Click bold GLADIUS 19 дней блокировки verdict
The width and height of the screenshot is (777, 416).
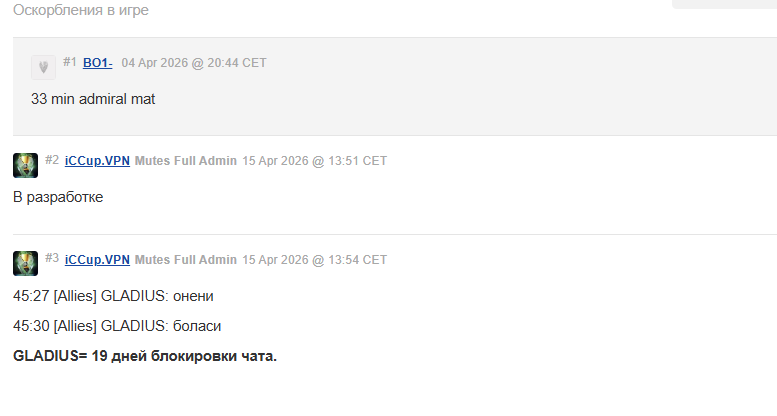point(144,356)
